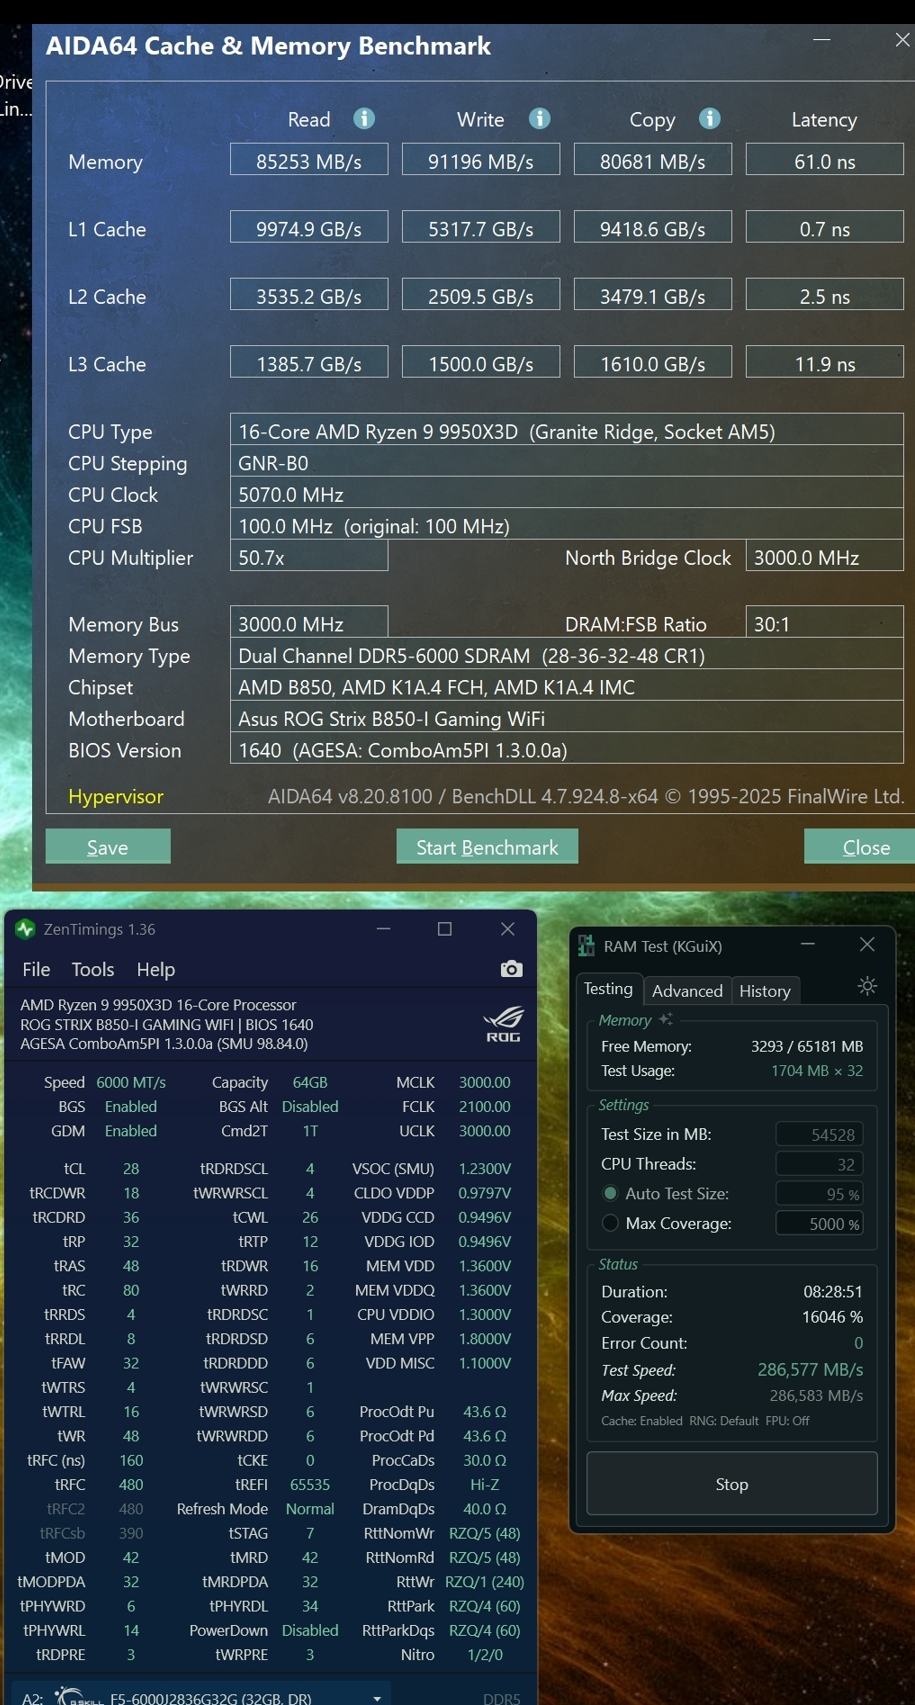This screenshot has width=915, height=1705.
Task: Click Memory Latency value 61.0 ns
Action: 825,160
